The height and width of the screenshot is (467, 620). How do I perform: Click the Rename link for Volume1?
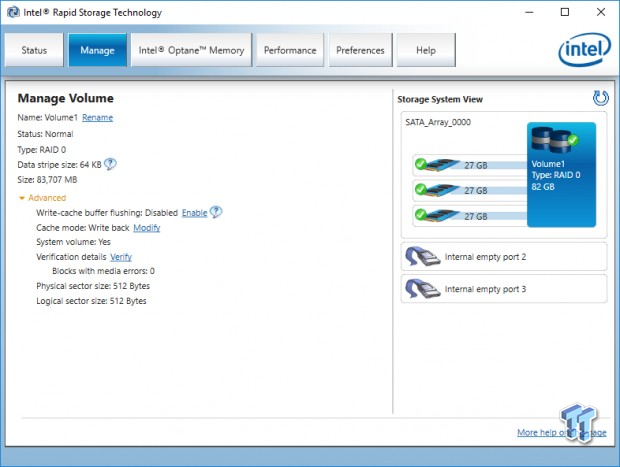pos(97,117)
